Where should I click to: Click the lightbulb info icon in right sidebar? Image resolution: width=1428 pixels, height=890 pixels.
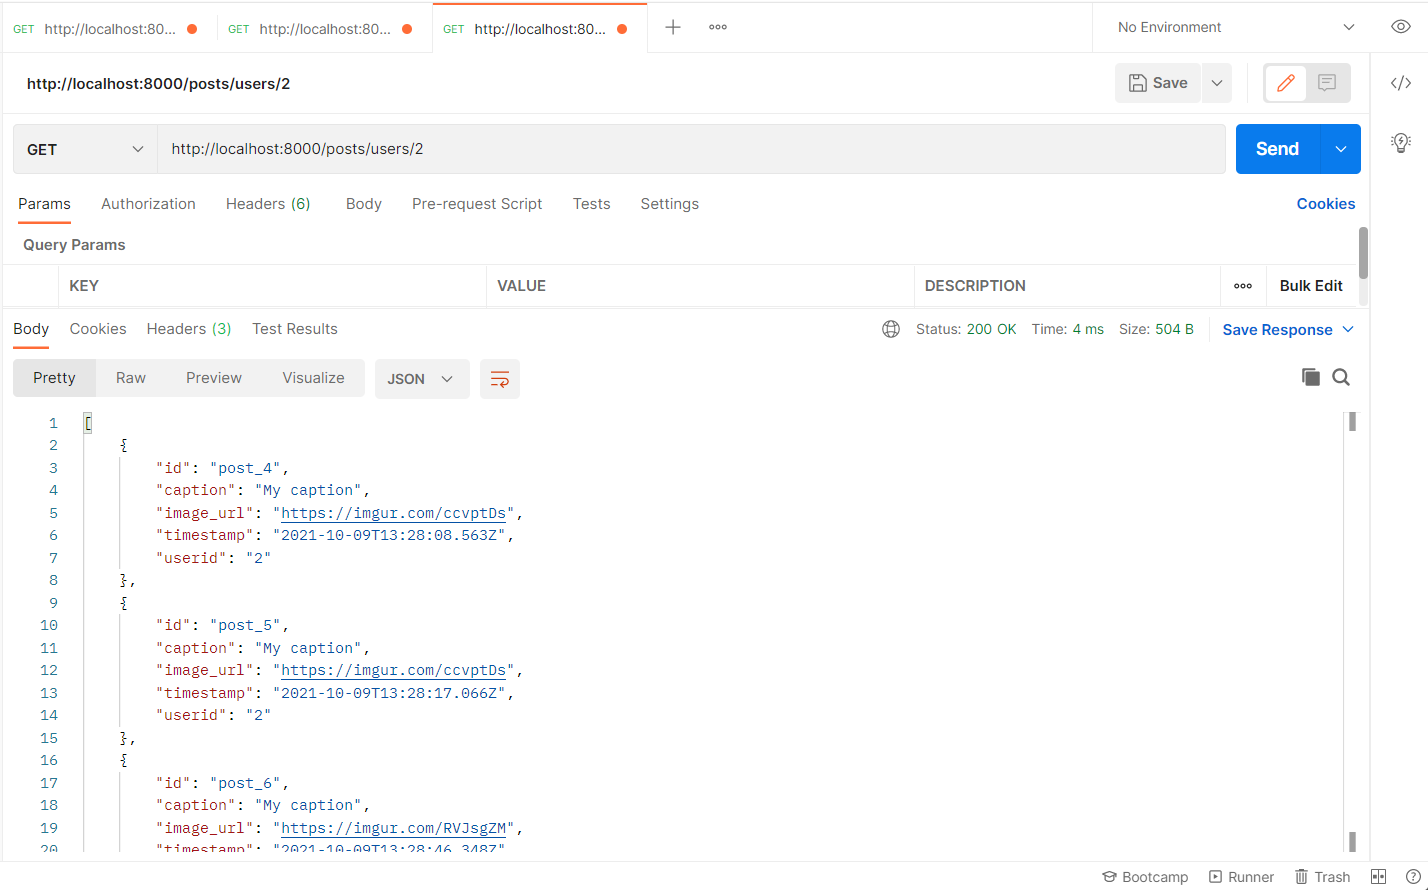(x=1401, y=142)
